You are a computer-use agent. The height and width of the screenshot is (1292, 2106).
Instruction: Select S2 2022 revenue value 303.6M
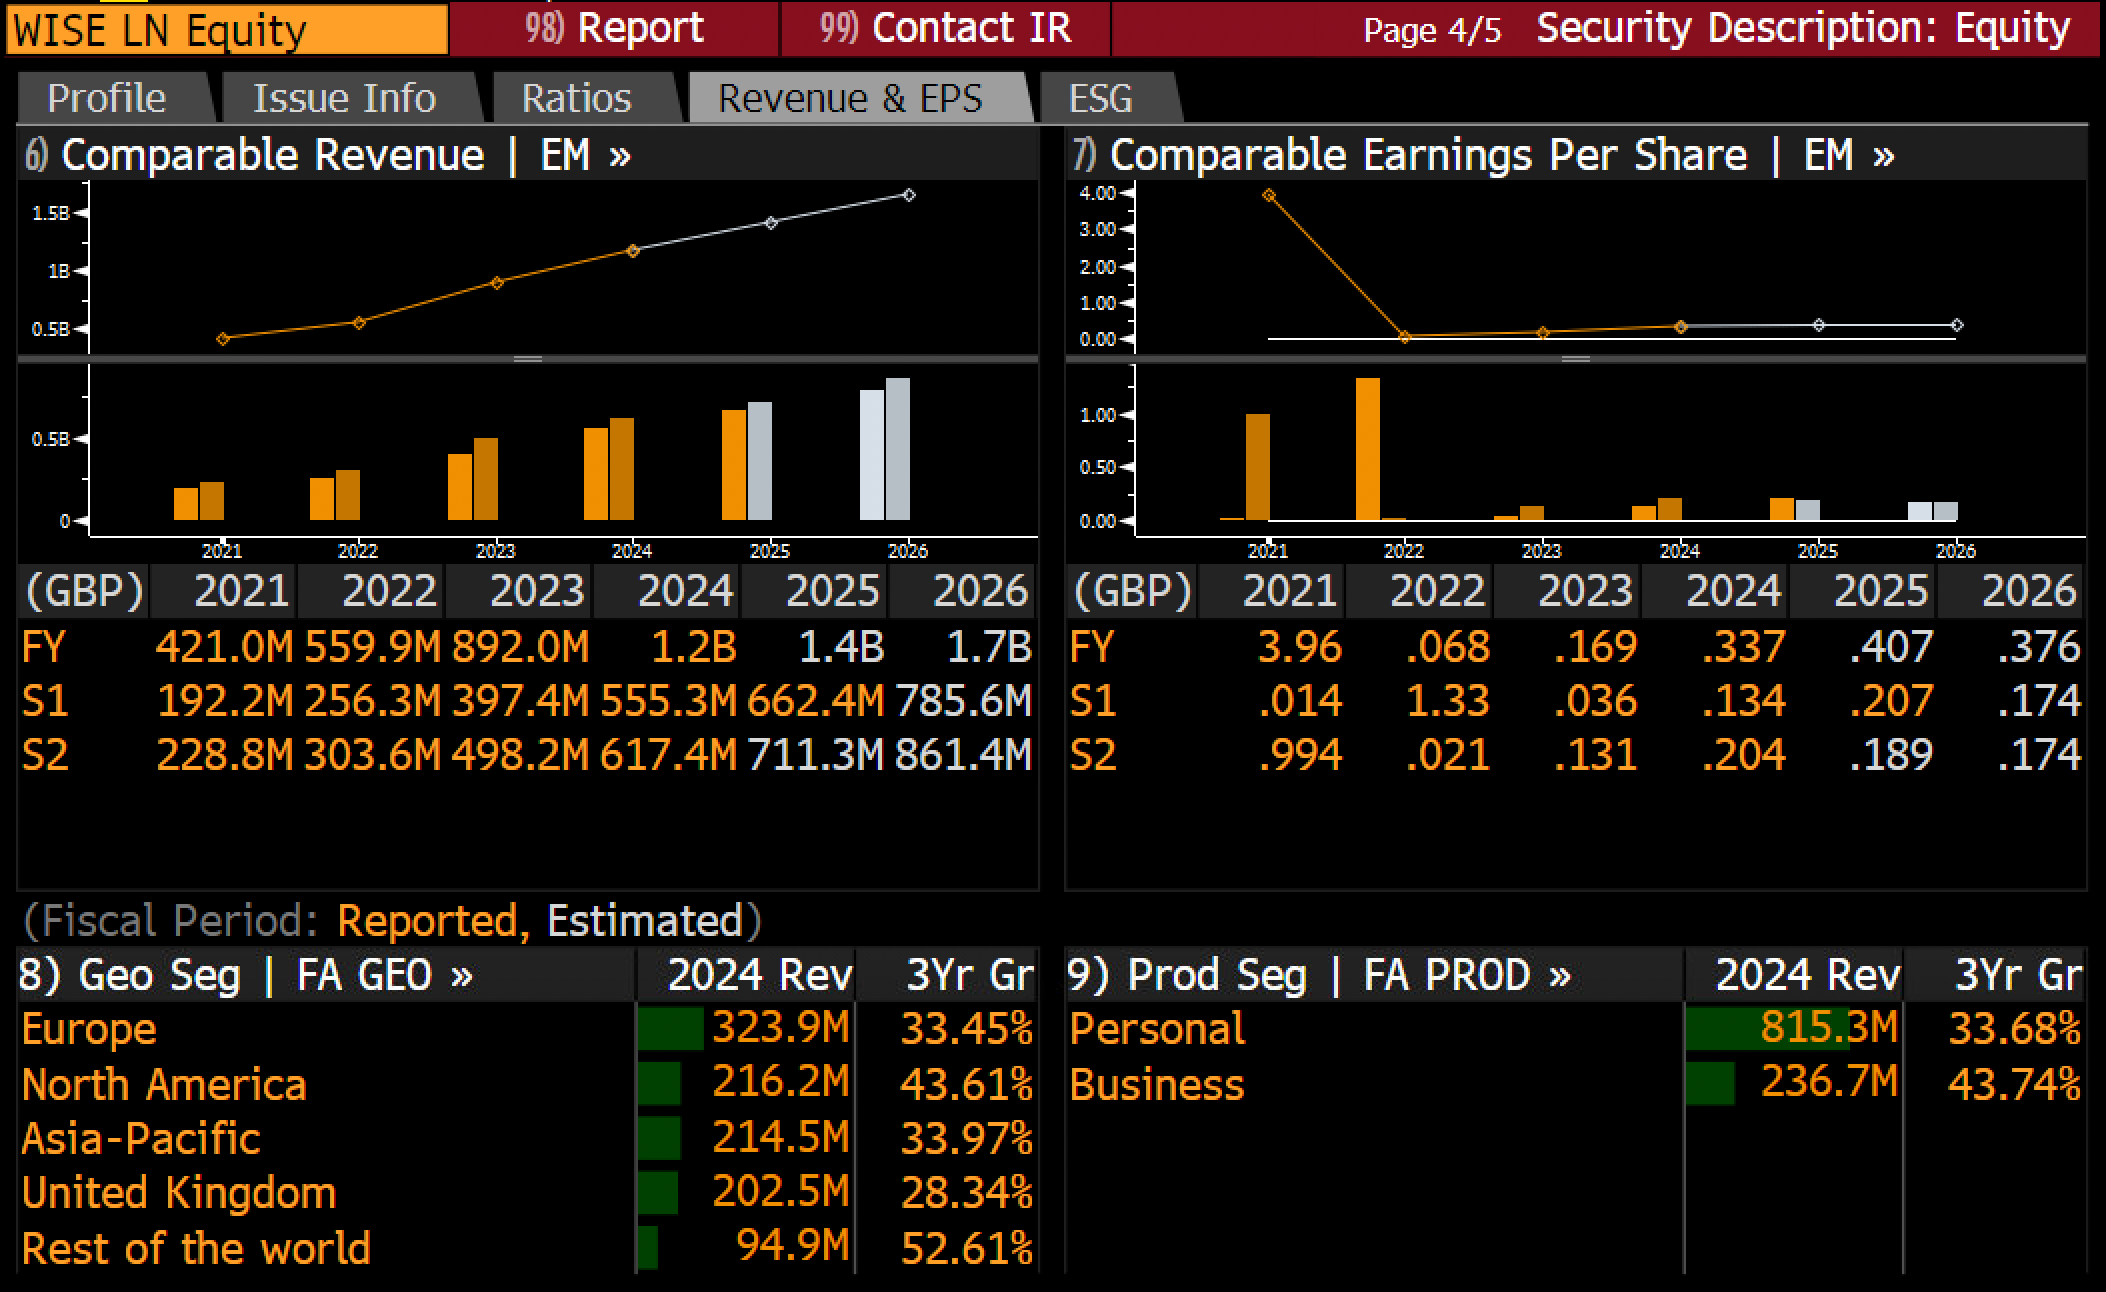[372, 755]
